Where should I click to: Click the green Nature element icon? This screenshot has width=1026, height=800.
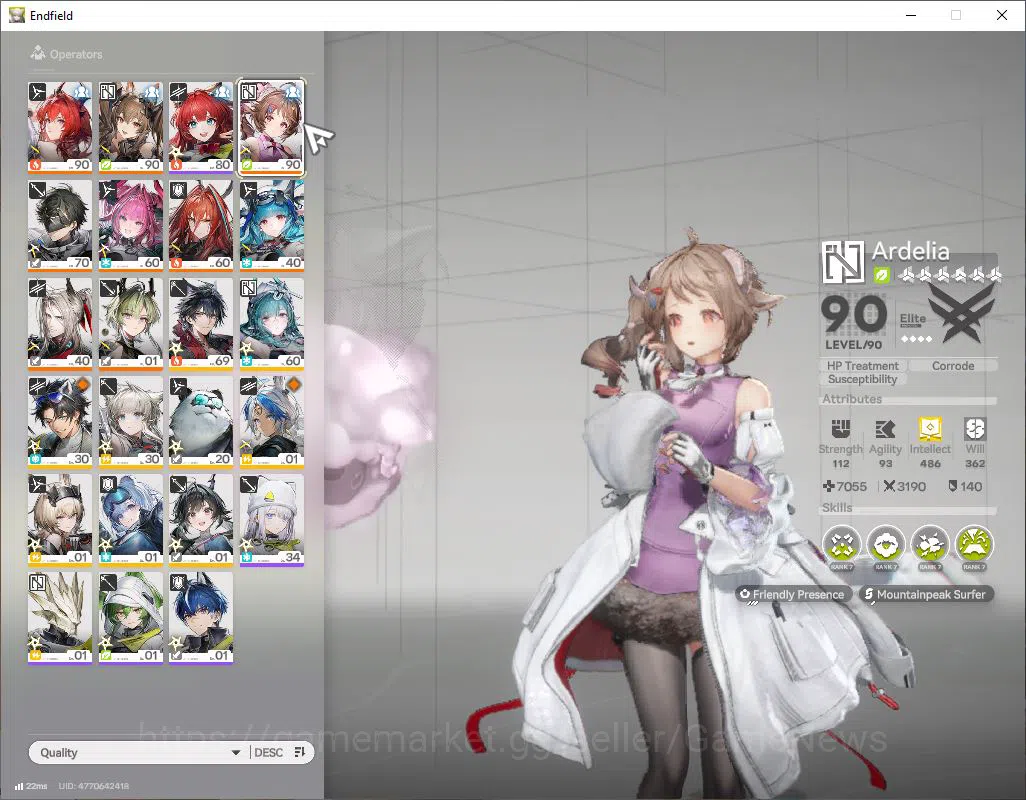(x=881, y=275)
